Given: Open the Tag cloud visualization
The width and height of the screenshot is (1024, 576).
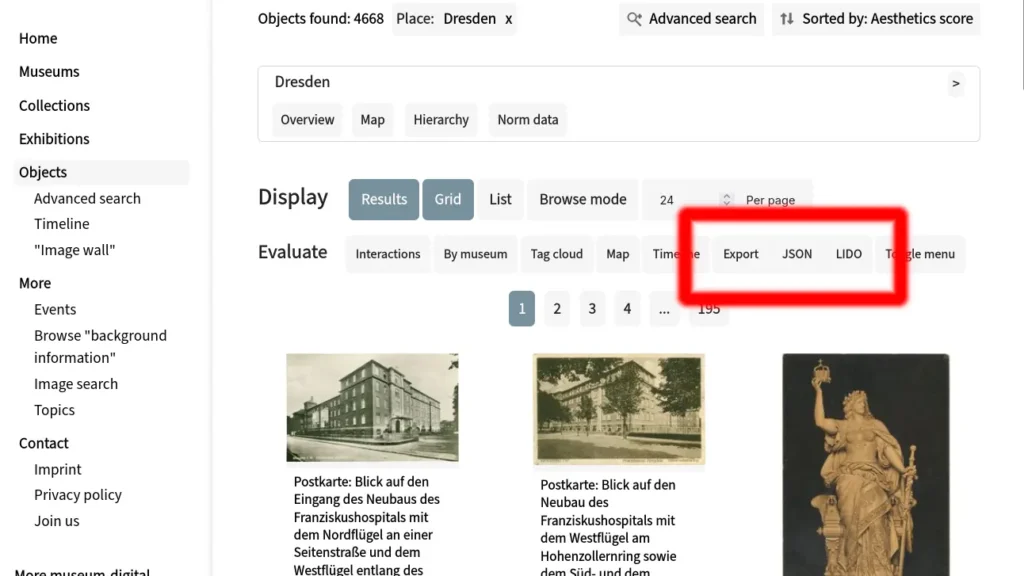Looking at the screenshot, I should (557, 254).
